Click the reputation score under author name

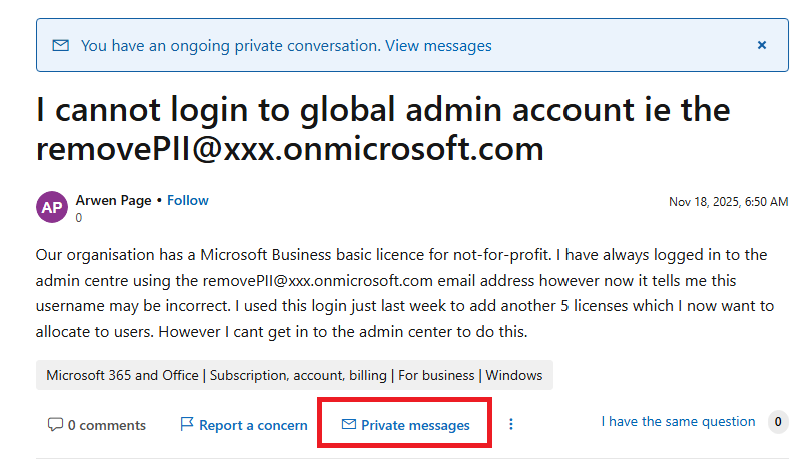pos(79,217)
